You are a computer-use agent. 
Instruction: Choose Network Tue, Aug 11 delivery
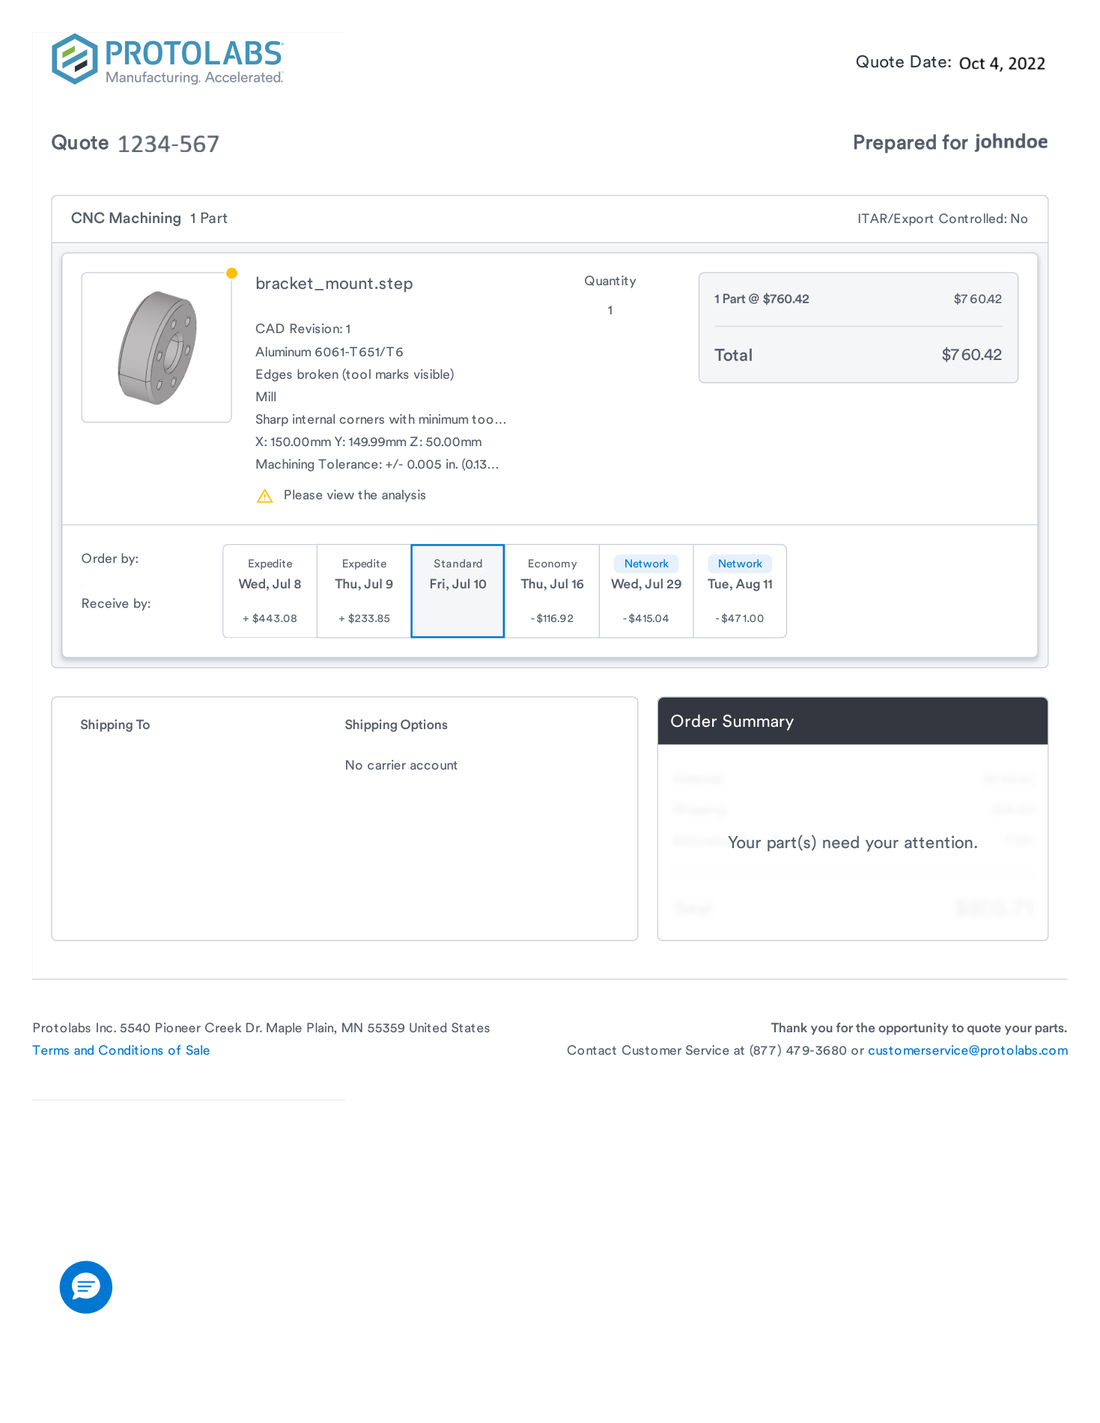pyautogui.click(x=740, y=591)
